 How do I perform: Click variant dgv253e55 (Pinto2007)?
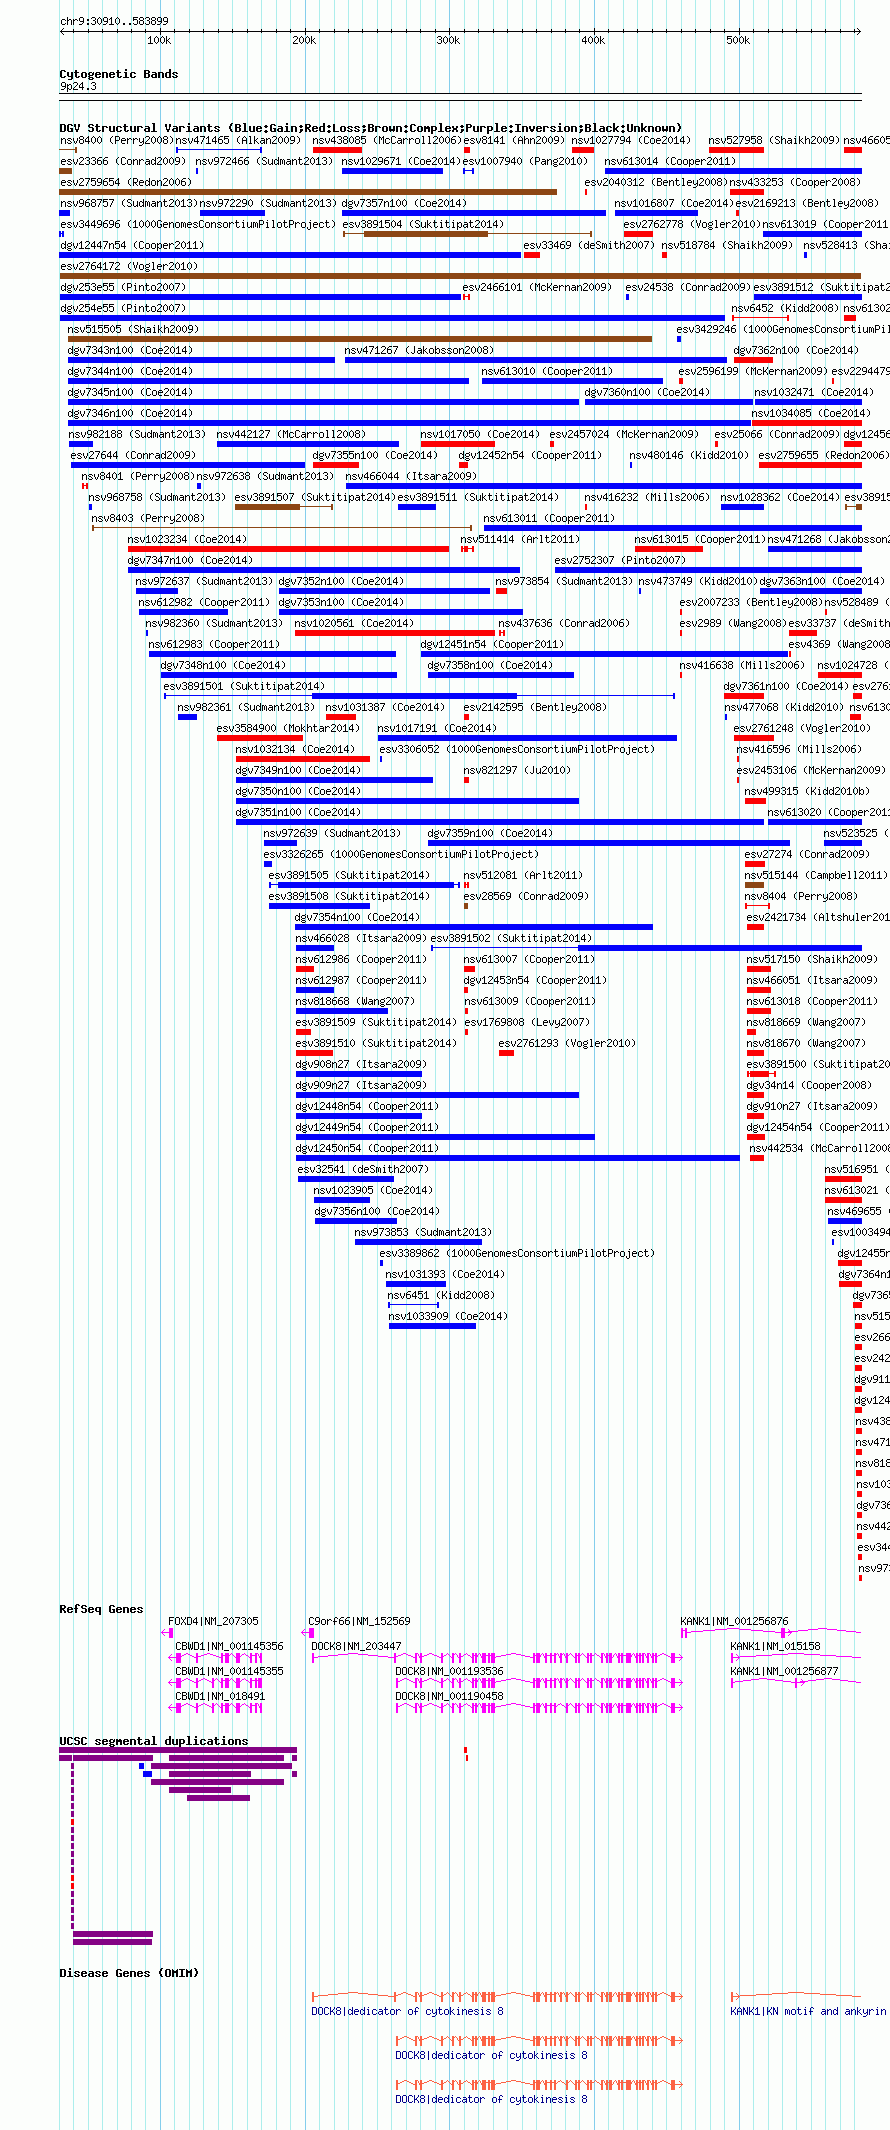pos(123,287)
